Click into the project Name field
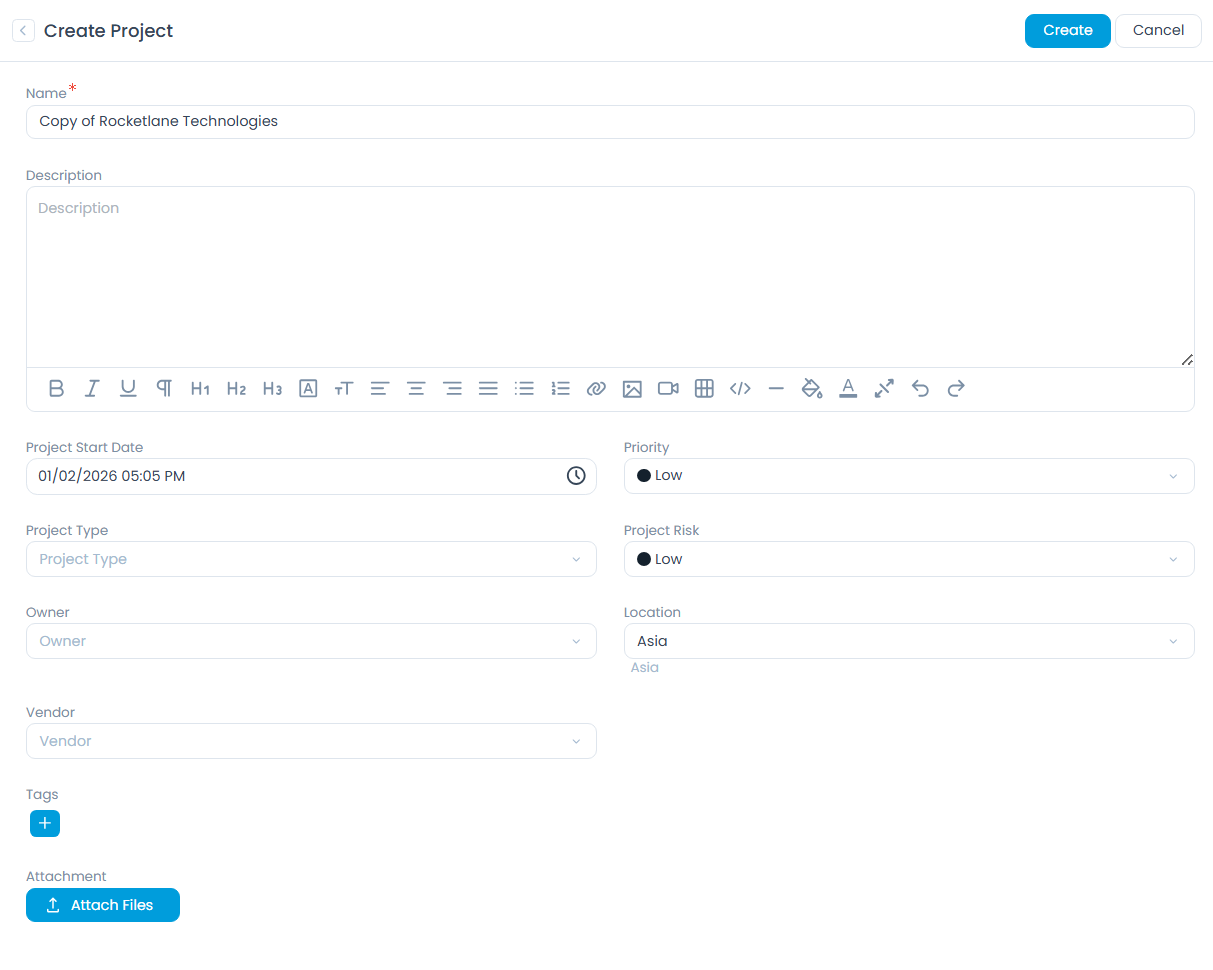This screenshot has height=970, width=1213. 609,121
